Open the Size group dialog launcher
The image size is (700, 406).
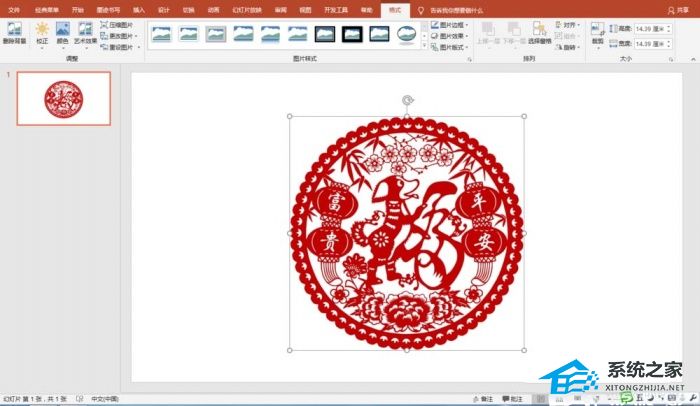(x=671, y=59)
